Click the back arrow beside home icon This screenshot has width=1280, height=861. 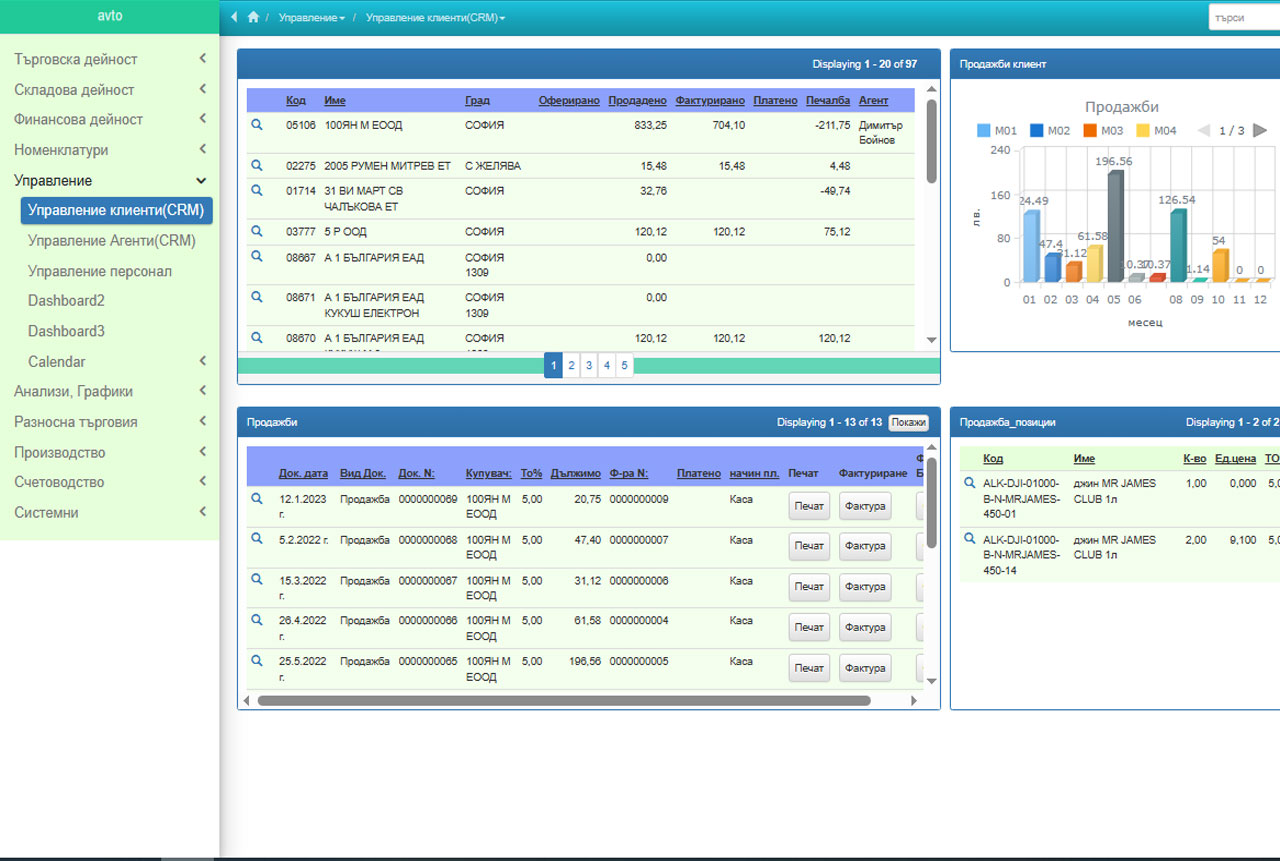(234, 17)
